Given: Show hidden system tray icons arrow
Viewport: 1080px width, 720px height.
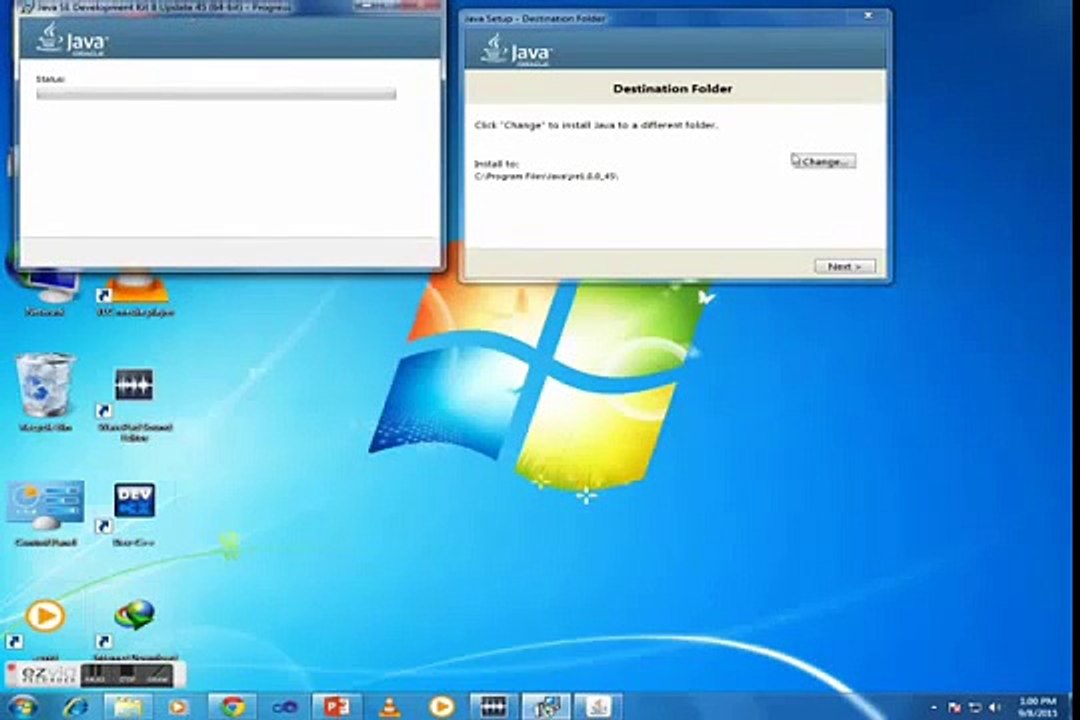Looking at the screenshot, I should tap(934, 708).
